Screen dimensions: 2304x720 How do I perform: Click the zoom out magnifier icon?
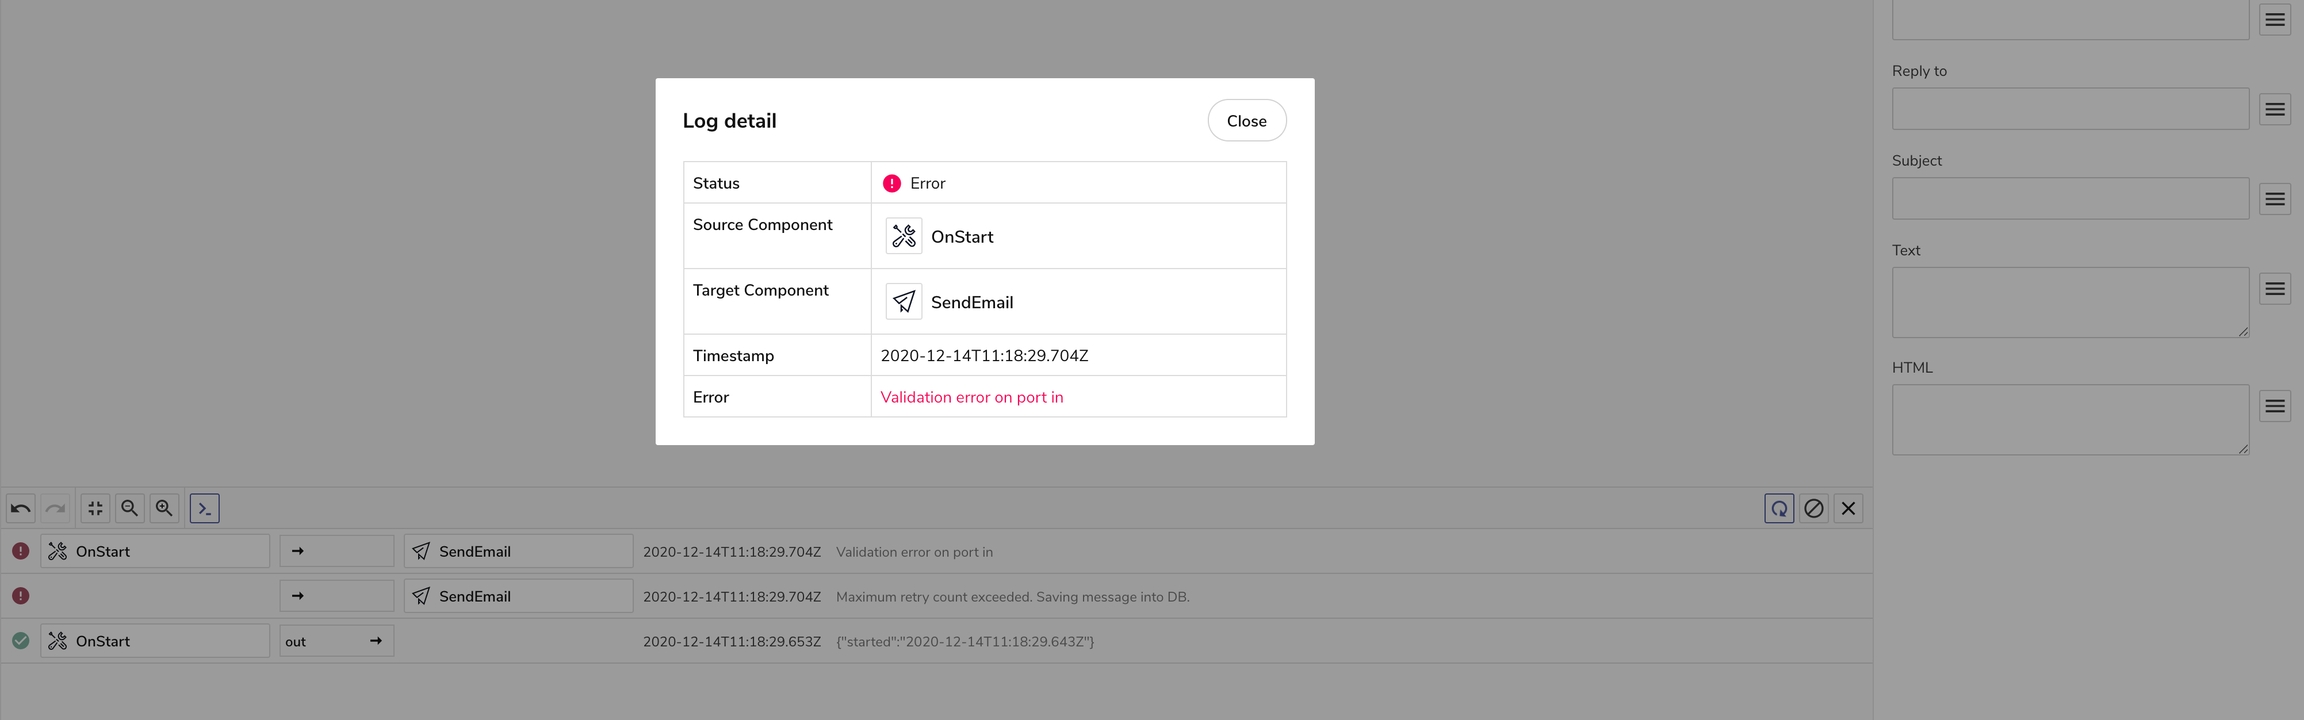[x=130, y=508]
